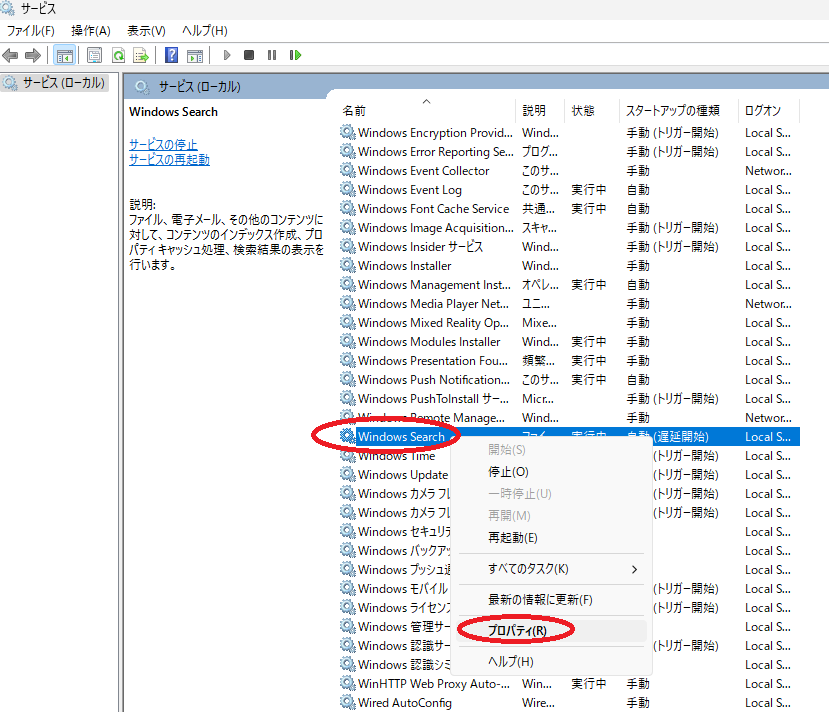This screenshot has width=829, height=712.
Task: Select サービス (ローカル) in the left tree
Action: click(55, 82)
